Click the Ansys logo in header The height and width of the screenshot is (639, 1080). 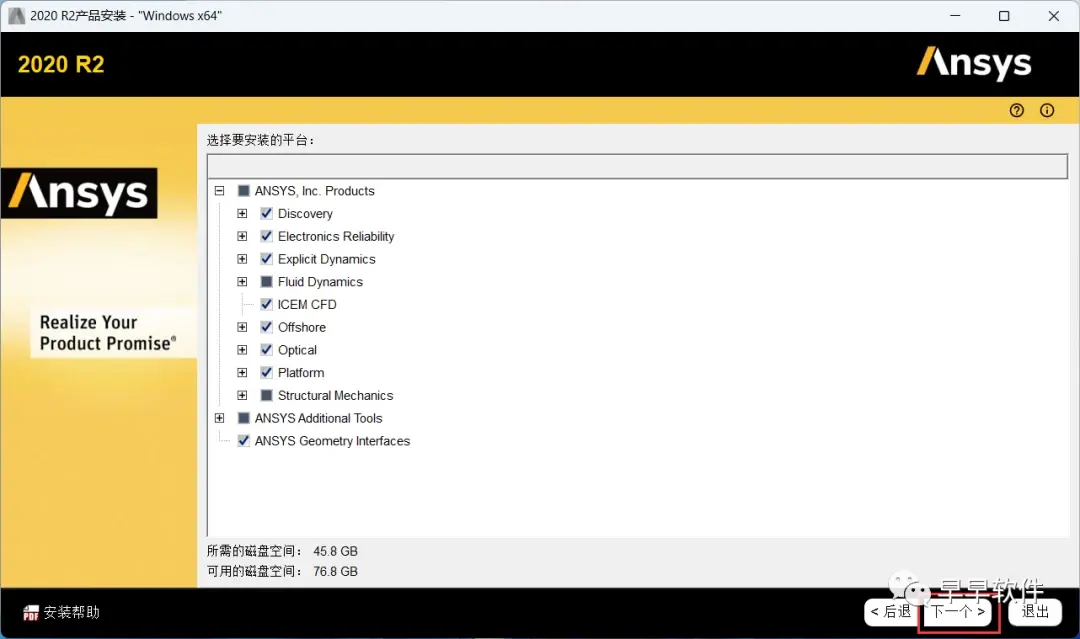[974, 63]
